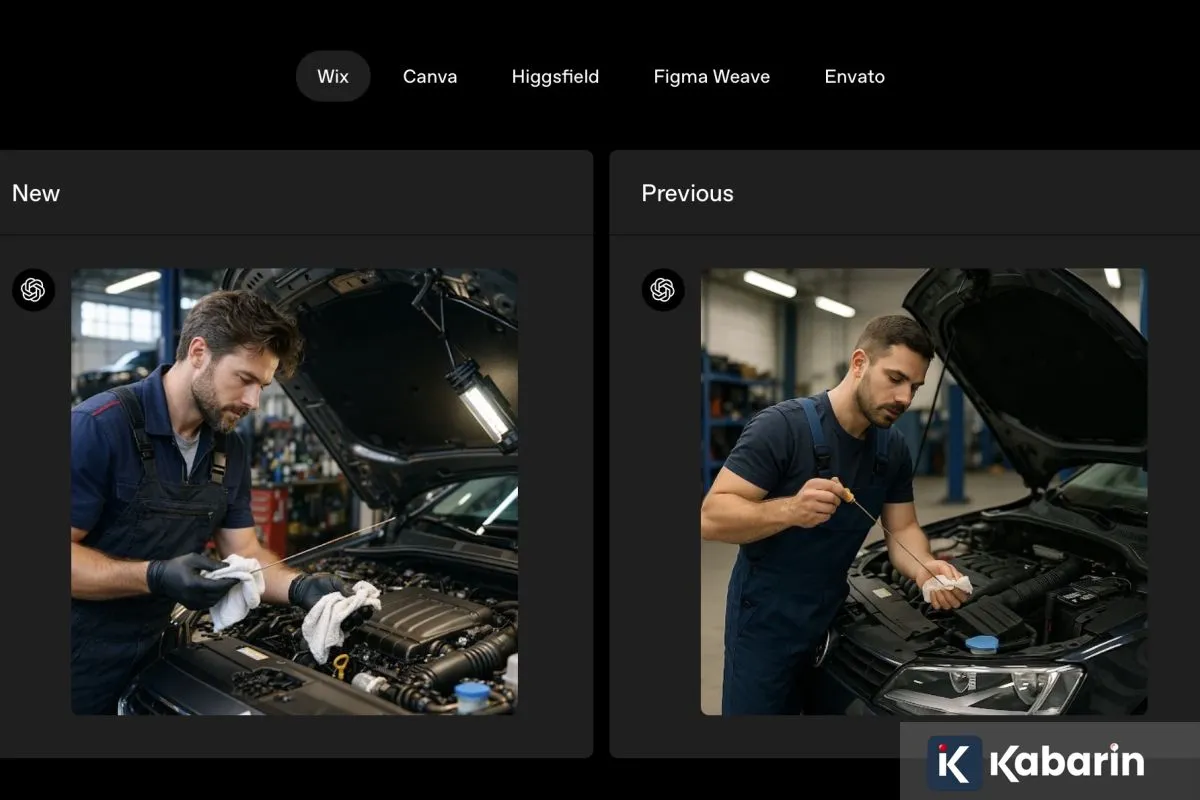Switch to the Canva tab
This screenshot has height=800, width=1200.
[x=430, y=77]
